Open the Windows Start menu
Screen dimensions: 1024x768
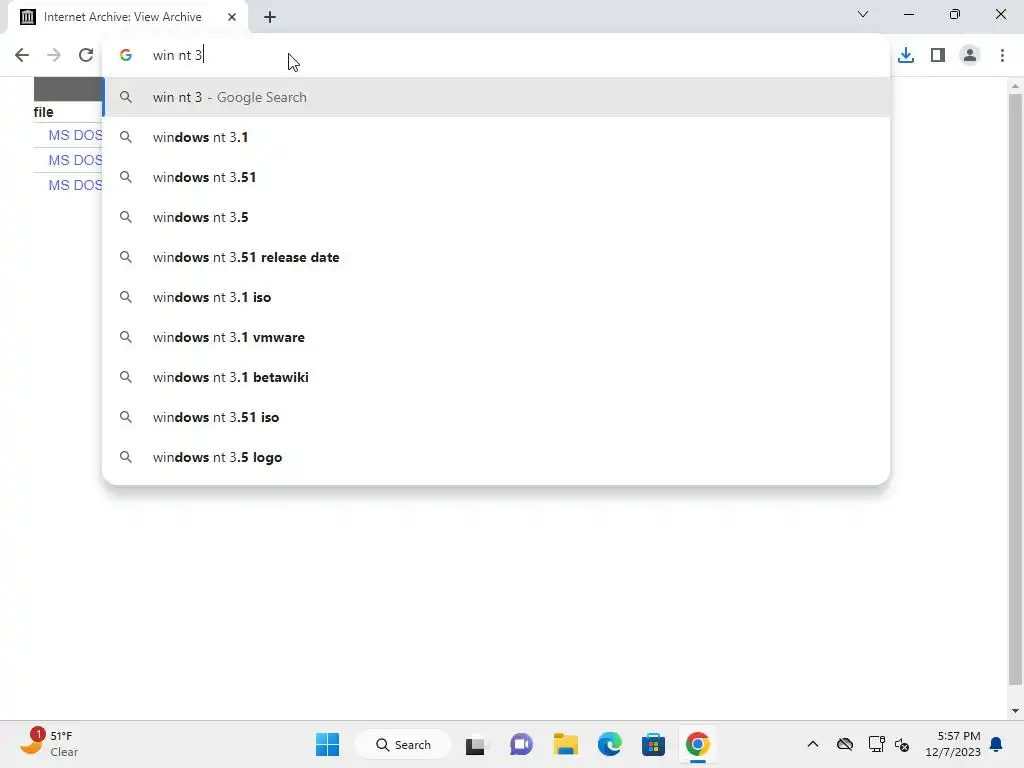(327, 744)
